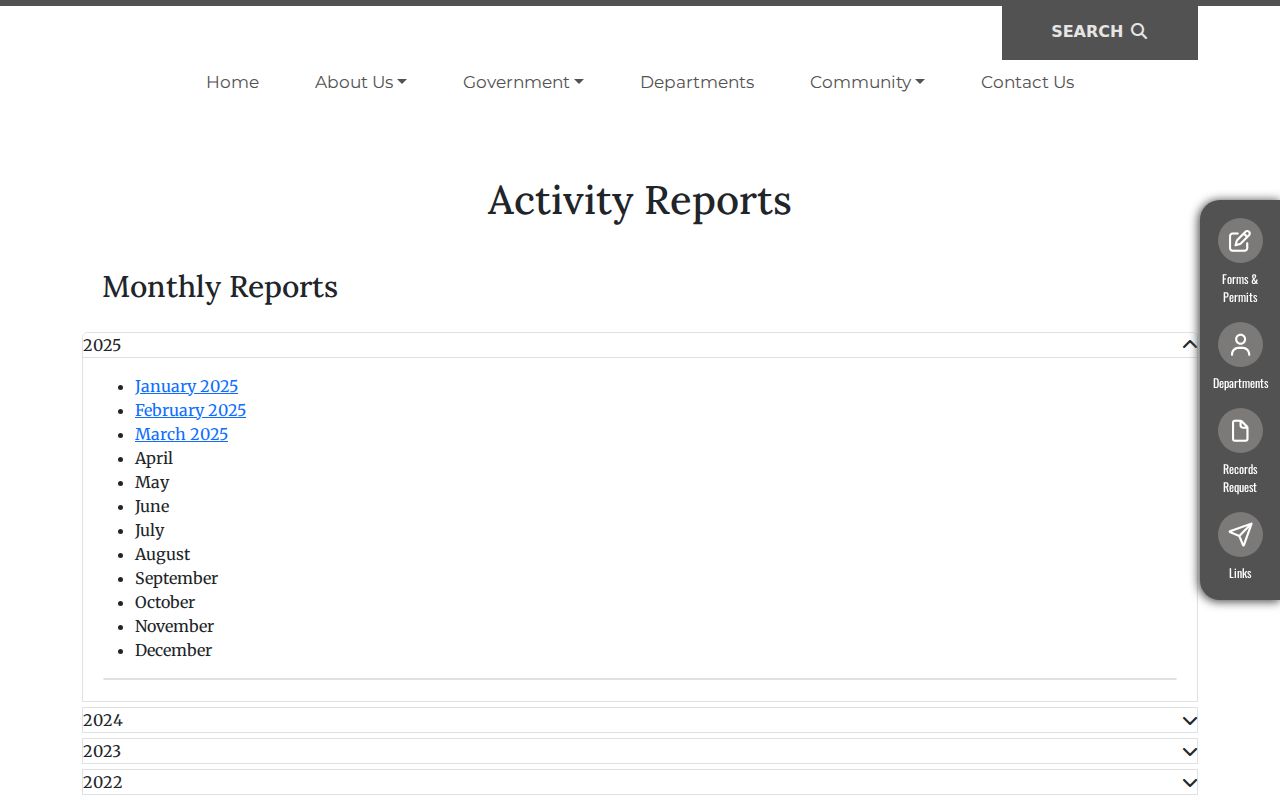Click the December list item

coord(174,650)
